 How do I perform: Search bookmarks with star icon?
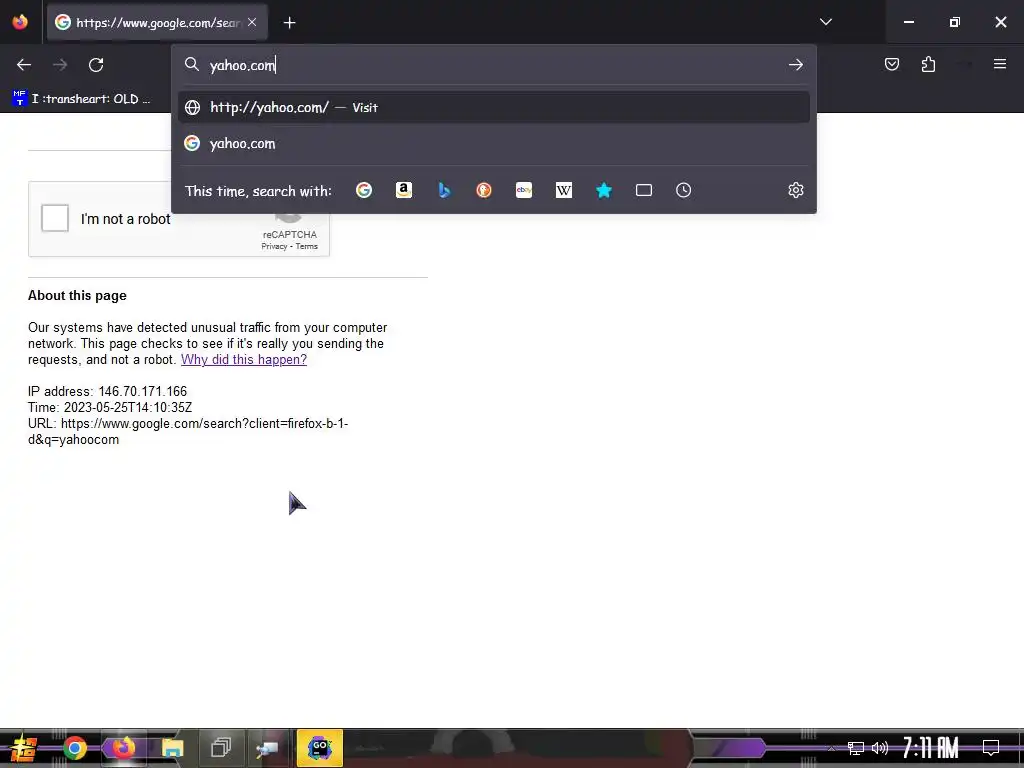click(603, 190)
